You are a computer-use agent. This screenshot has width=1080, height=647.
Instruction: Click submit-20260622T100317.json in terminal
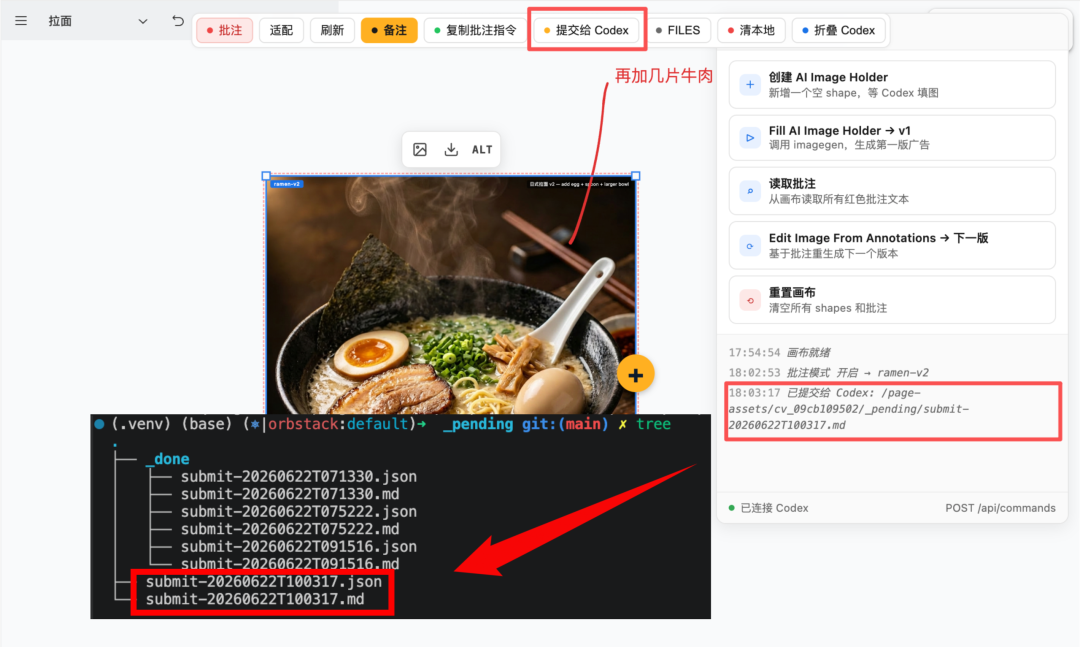[264, 582]
